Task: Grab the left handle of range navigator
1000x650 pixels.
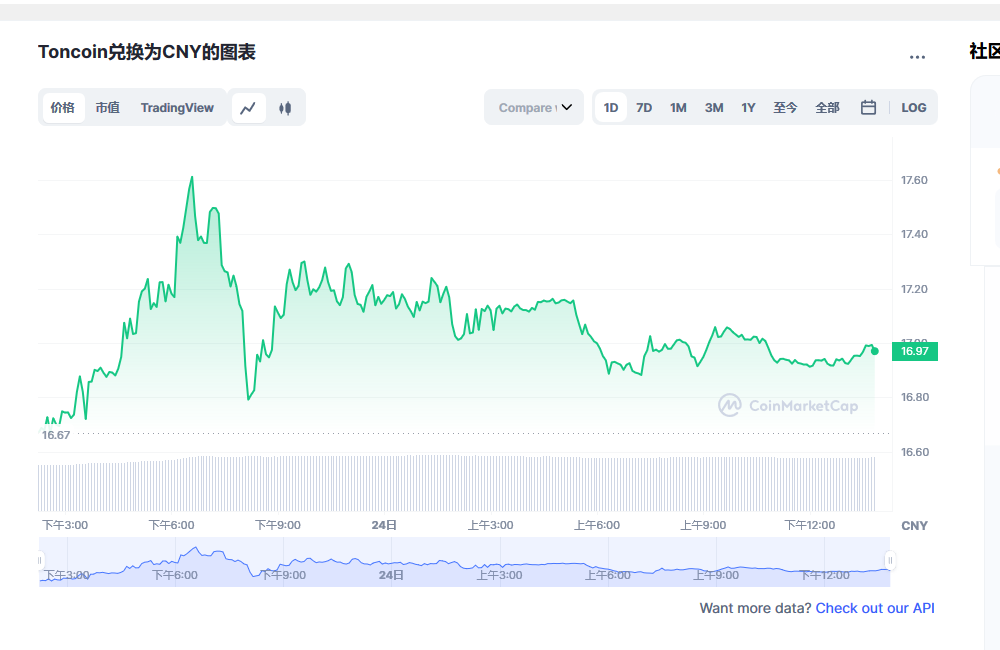Action: coord(40,561)
